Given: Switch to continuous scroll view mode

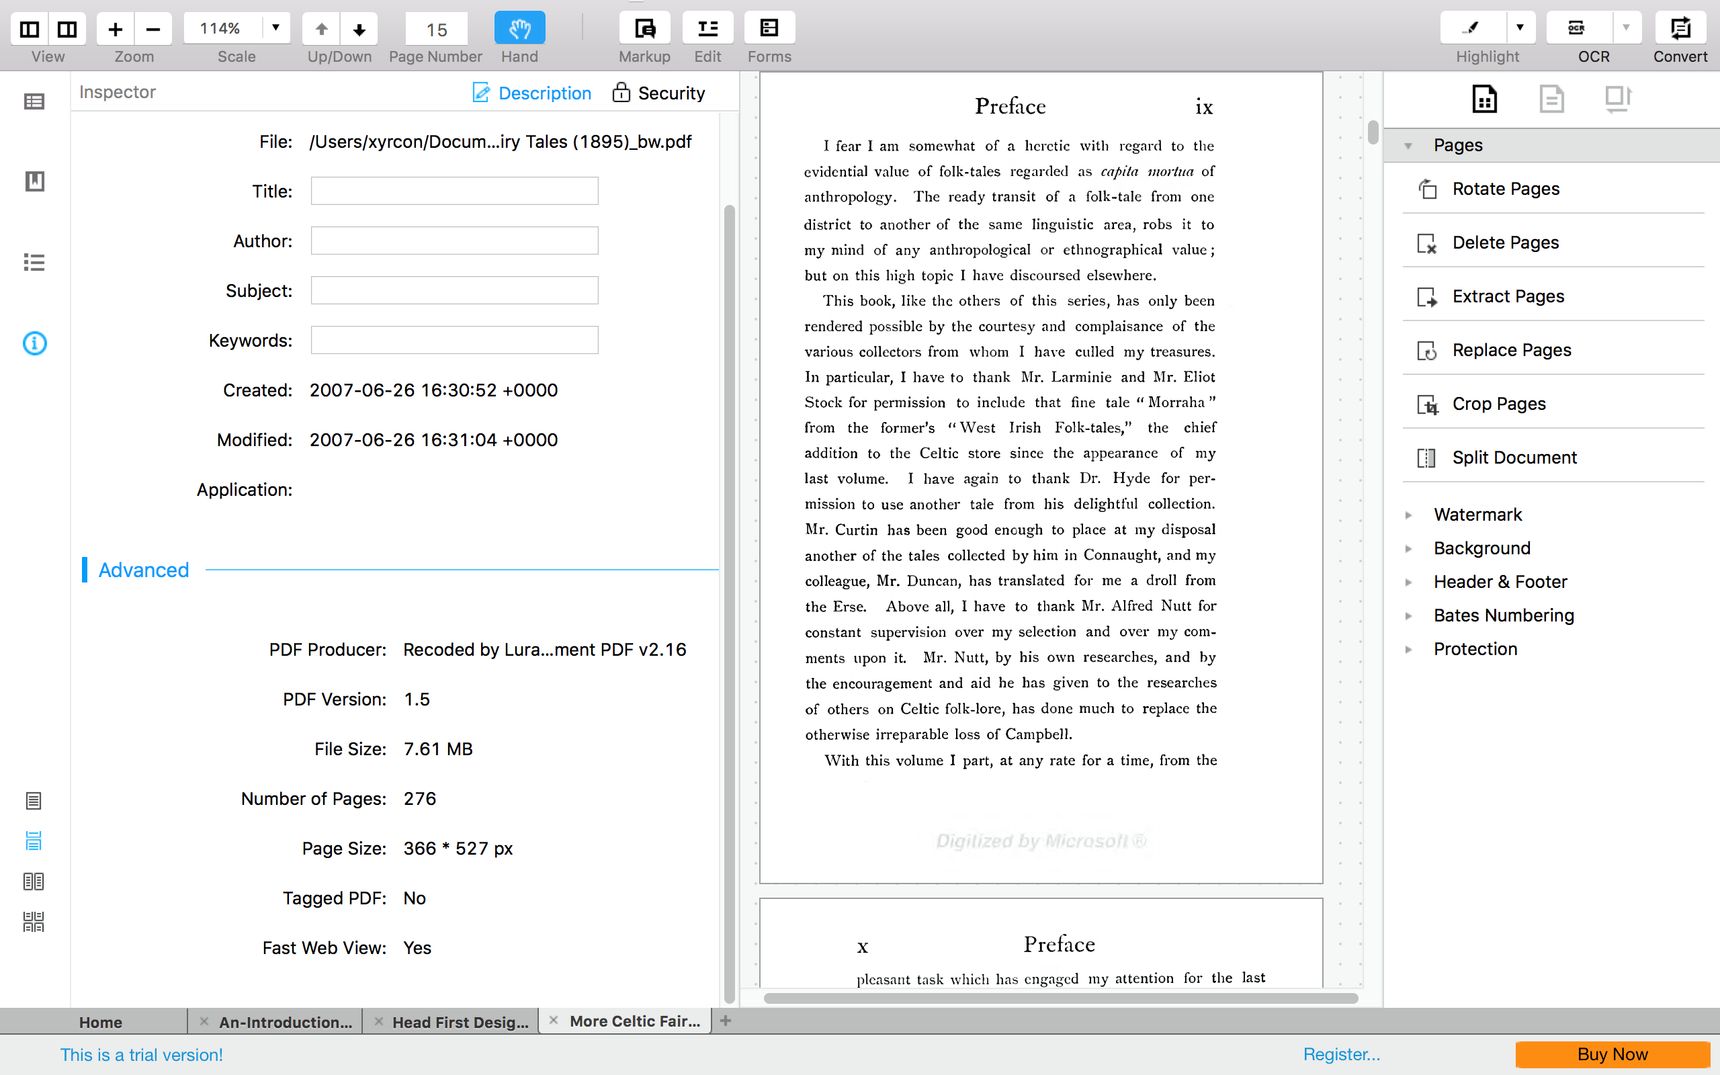Looking at the screenshot, I should pos(33,841).
